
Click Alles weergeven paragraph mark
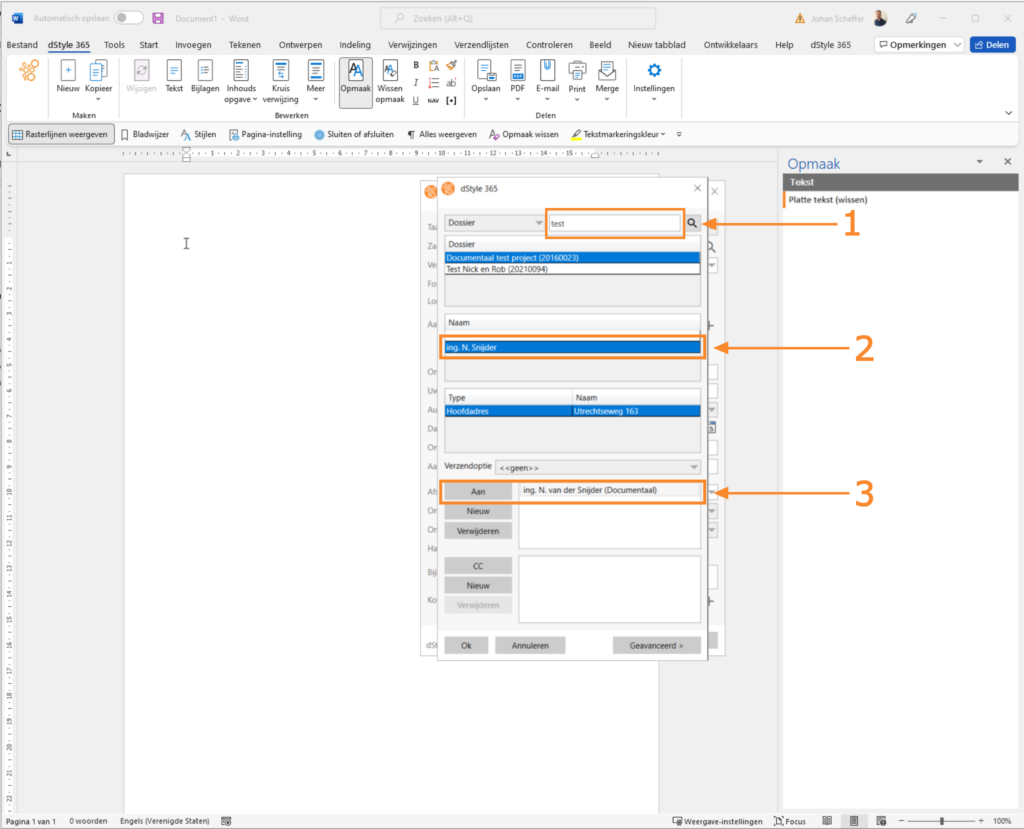442,135
